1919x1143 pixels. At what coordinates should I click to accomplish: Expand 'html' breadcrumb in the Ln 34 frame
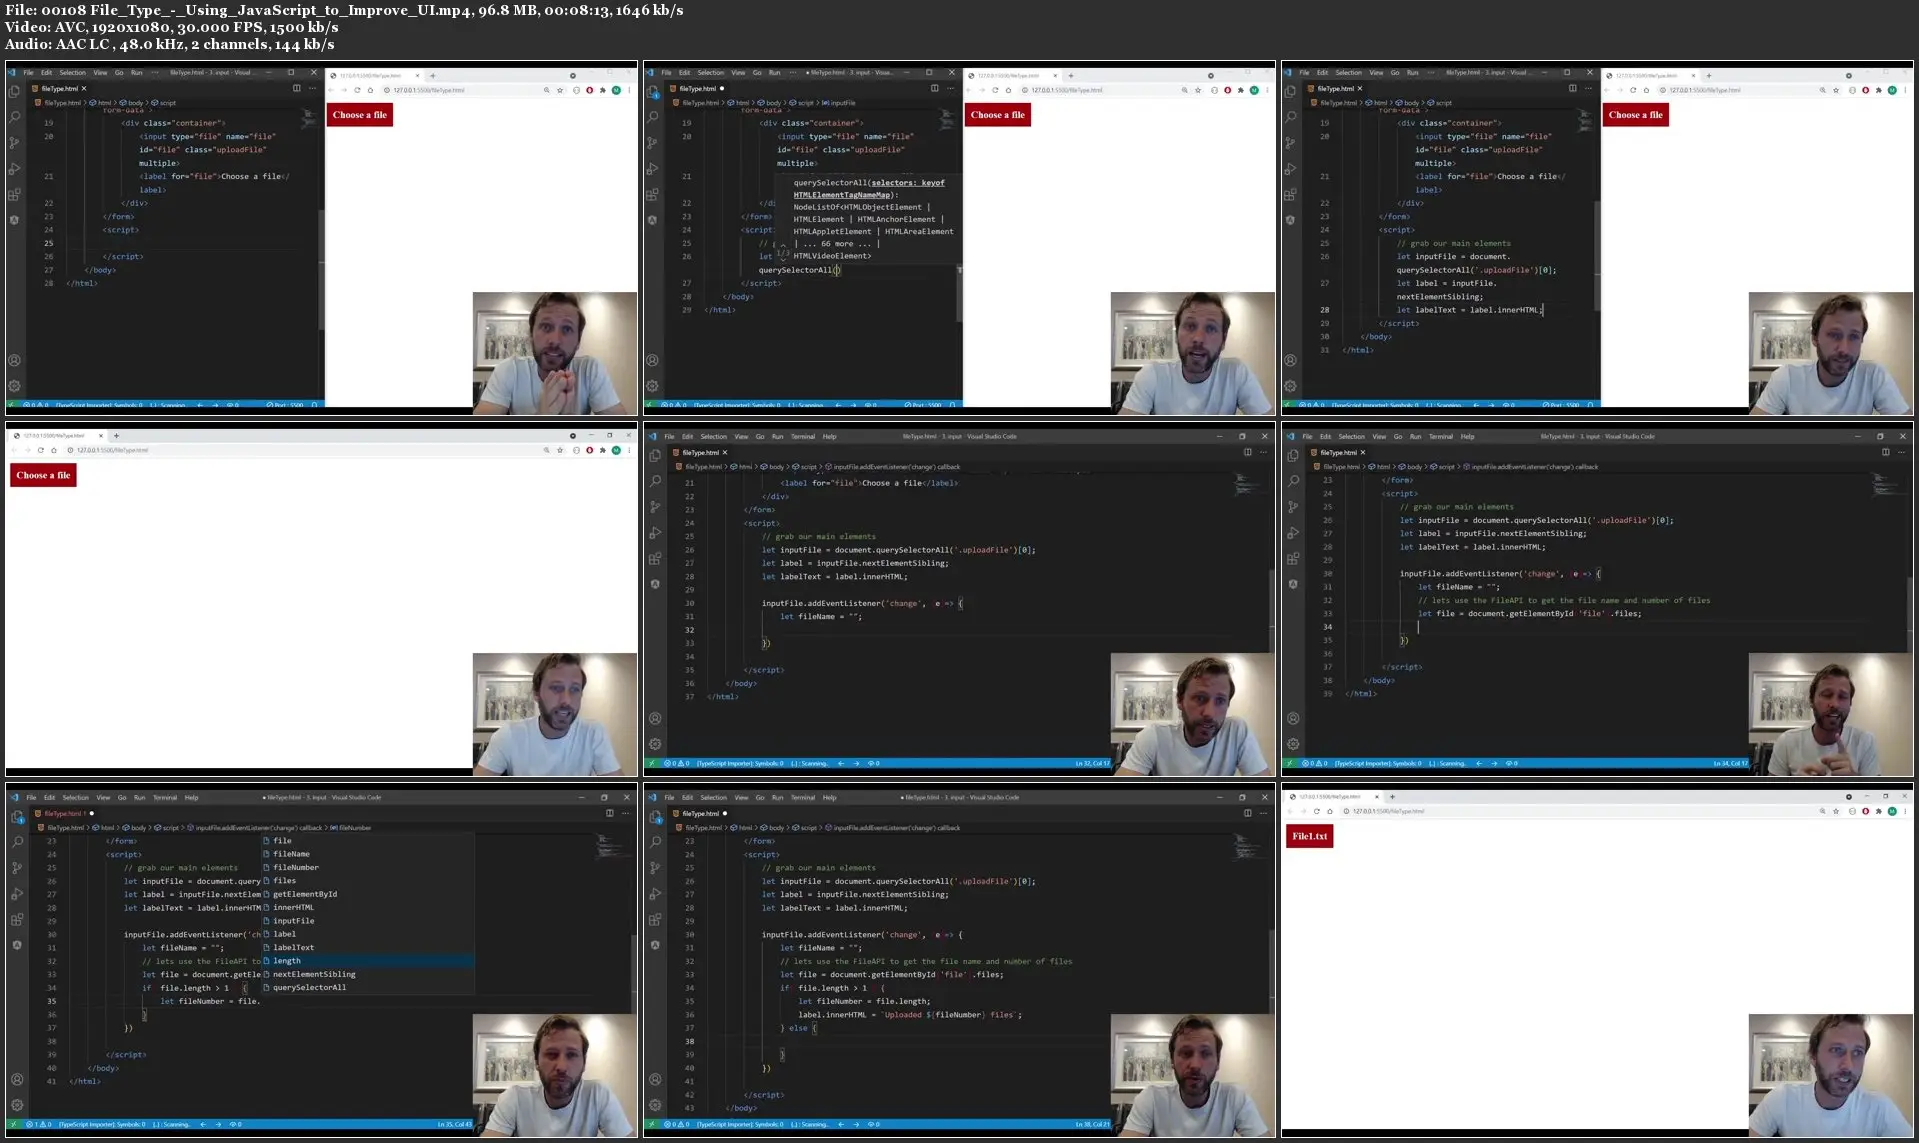click(1379, 466)
